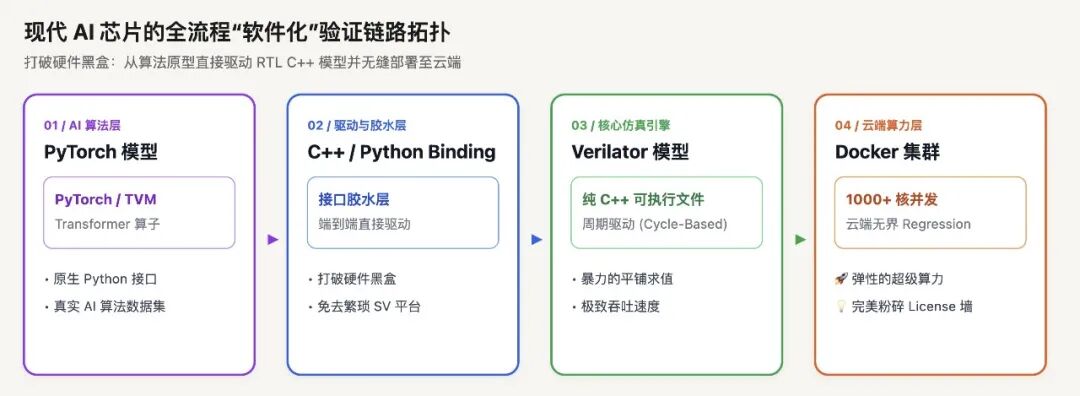The image size is (1080, 396).
Task: Select the 1000+ 核并发 inner box
Action: pos(931,213)
